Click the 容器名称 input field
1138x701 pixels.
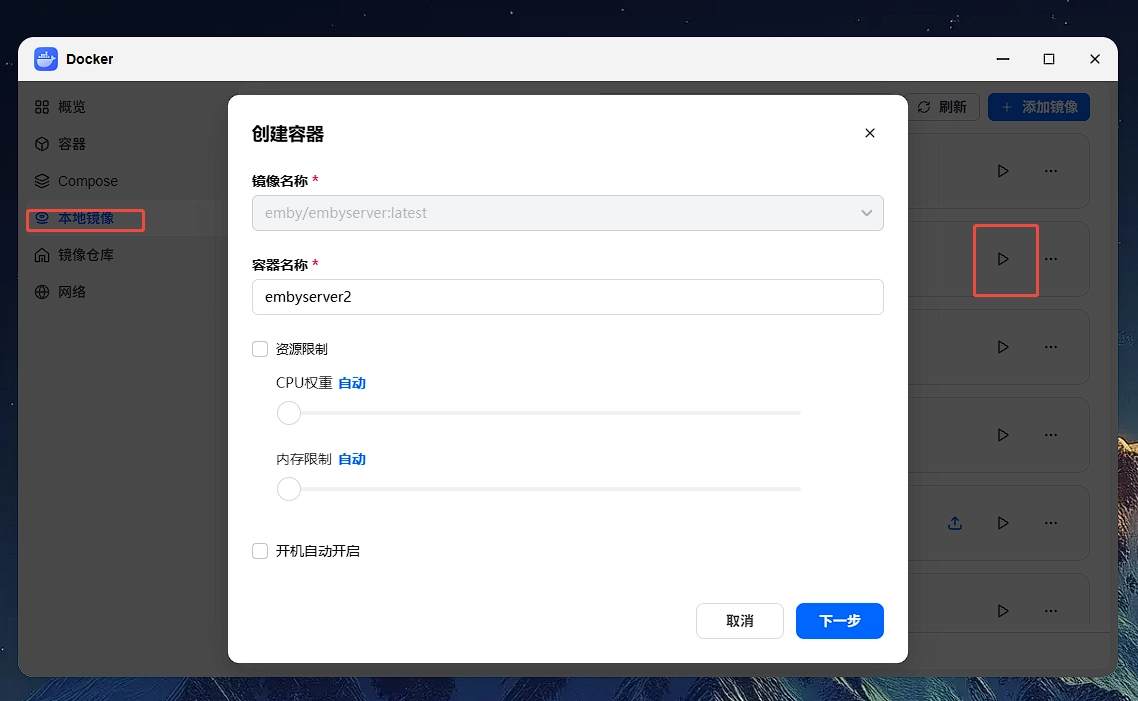tap(568, 297)
